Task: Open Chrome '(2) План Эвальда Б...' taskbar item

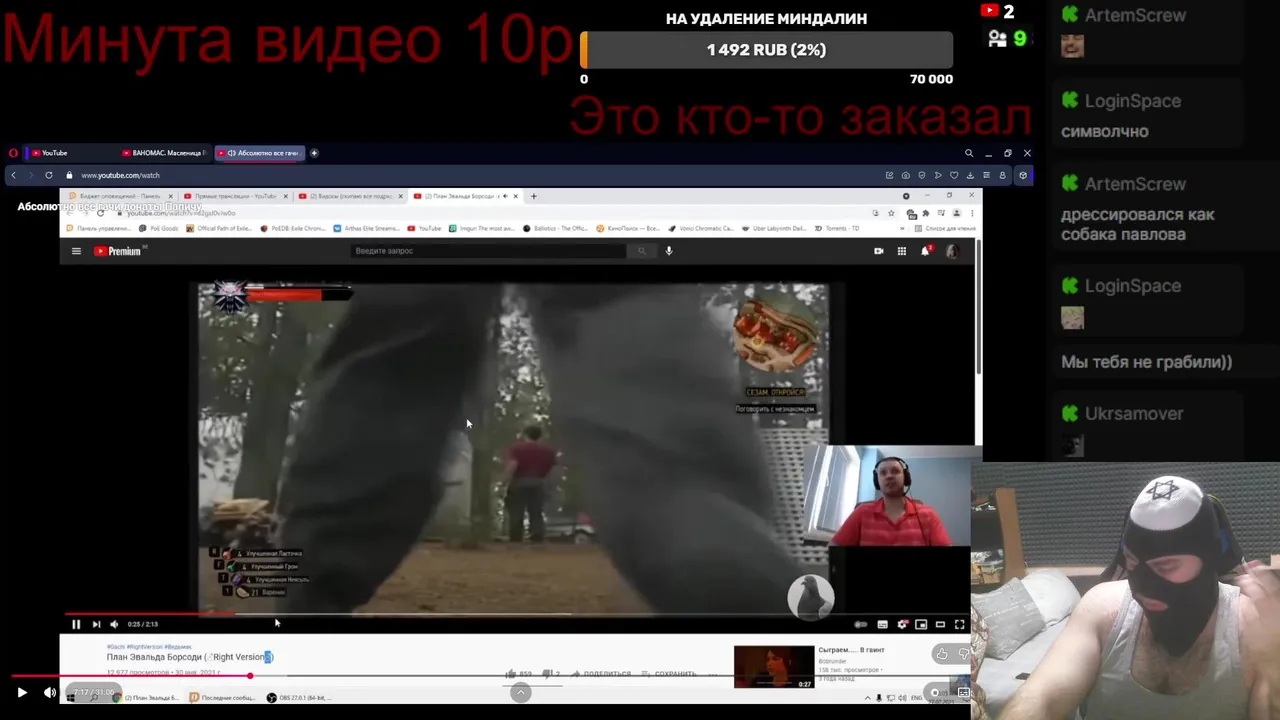Action: click(146, 698)
